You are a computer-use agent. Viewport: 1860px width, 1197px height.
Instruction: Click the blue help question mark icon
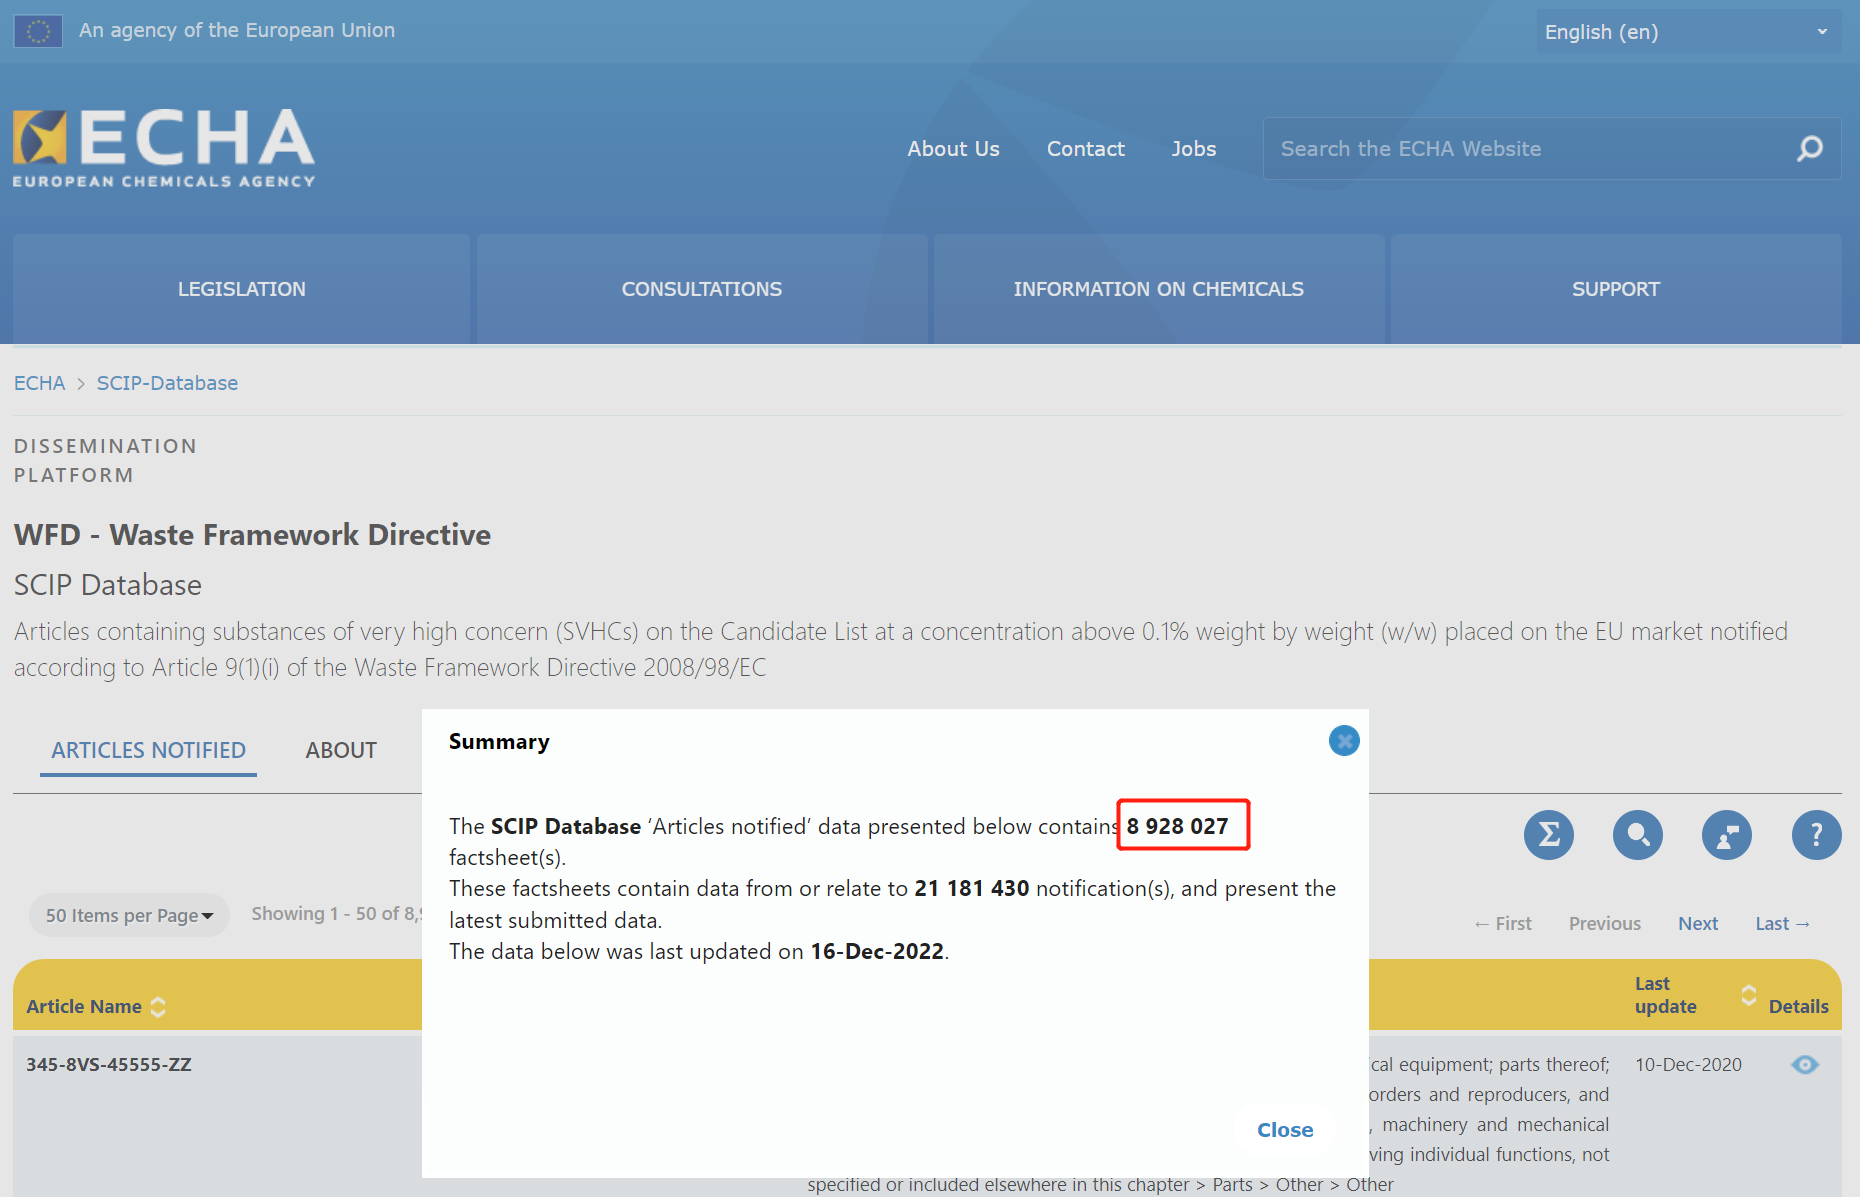[1816, 835]
